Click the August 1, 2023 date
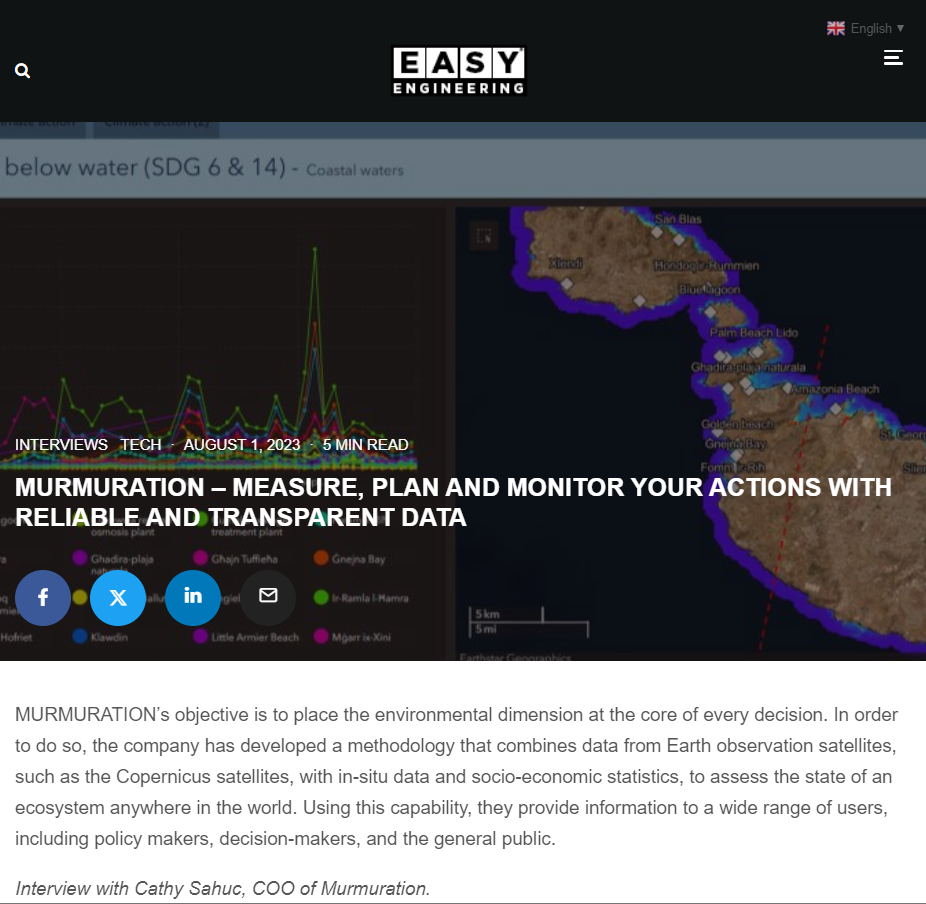926x904 pixels. pyautogui.click(x=242, y=445)
